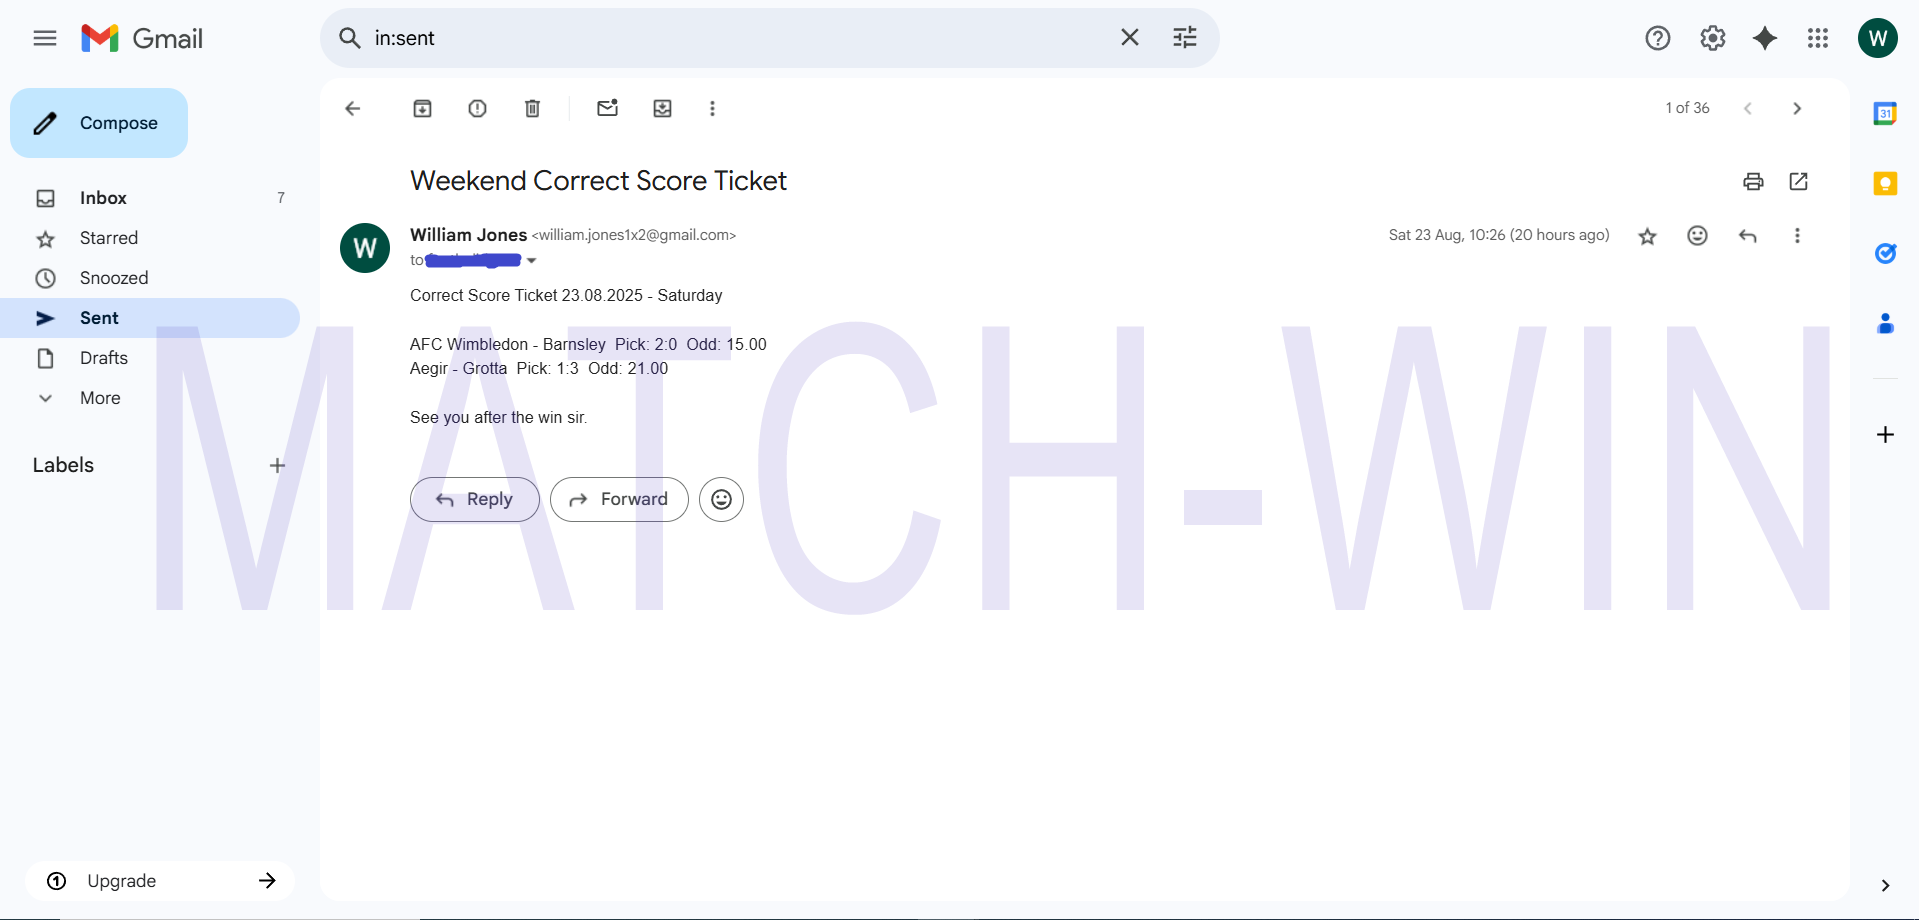The height and width of the screenshot is (920, 1919).
Task: Expand the recipient details arrow
Action: pos(532,261)
